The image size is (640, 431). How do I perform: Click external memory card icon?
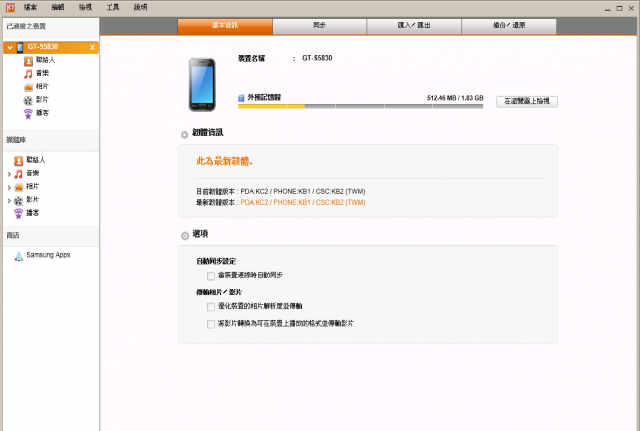pyautogui.click(x=241, y=98)
